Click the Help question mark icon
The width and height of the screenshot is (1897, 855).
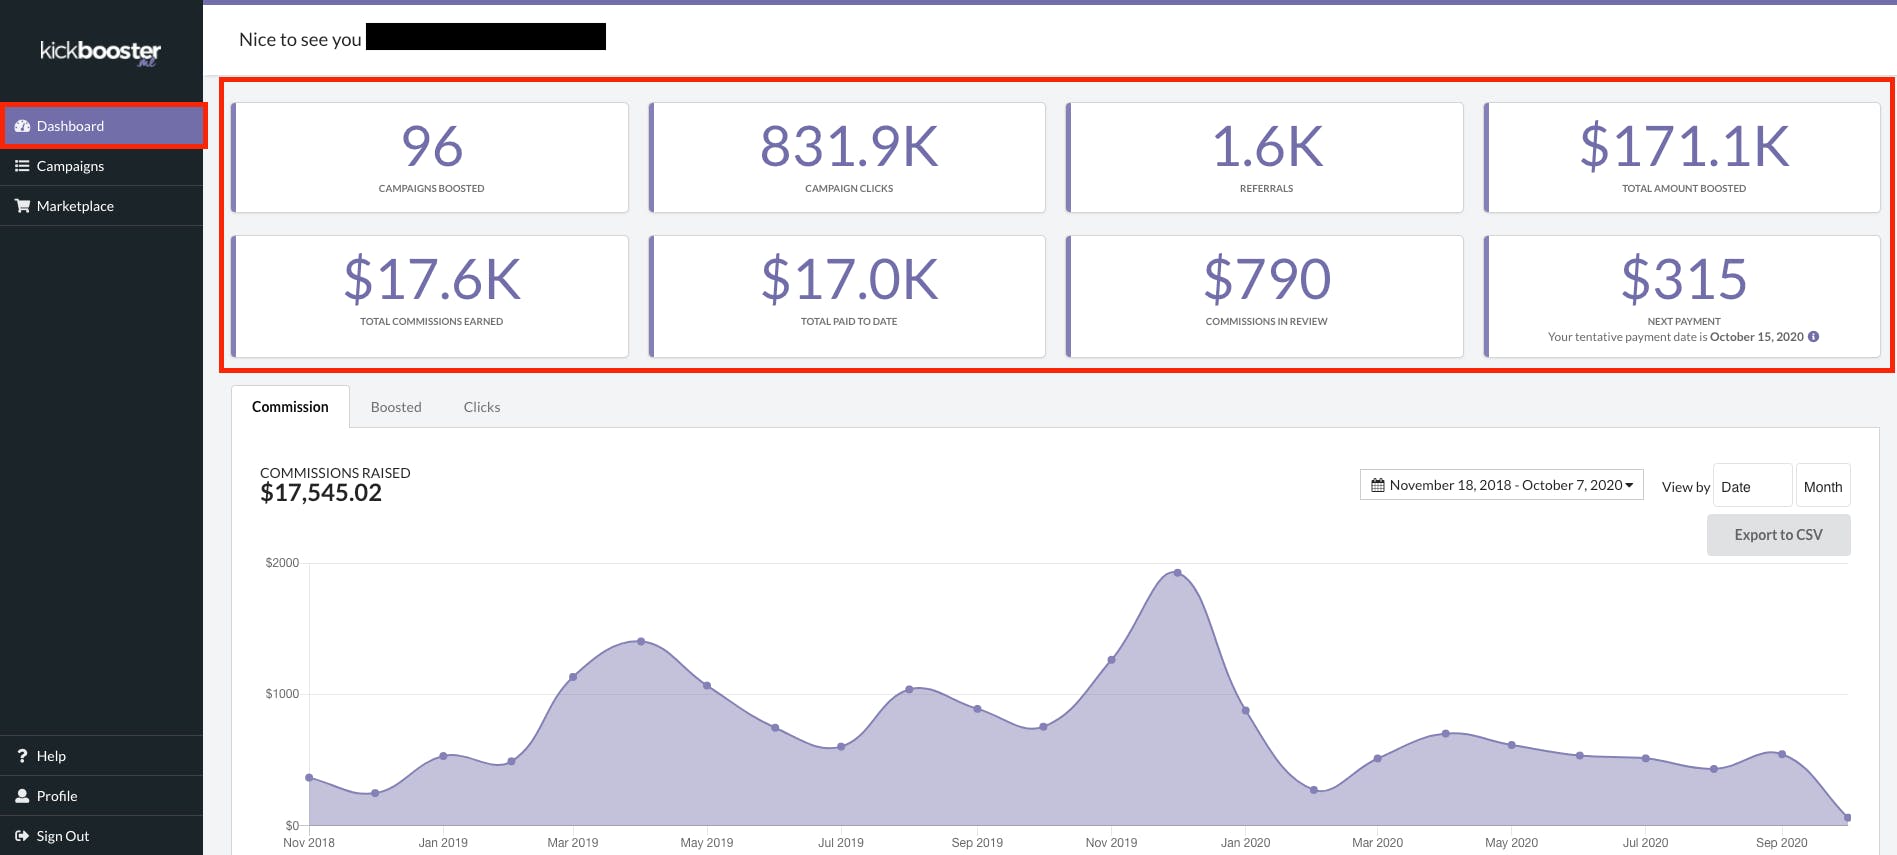pos(22,756)
